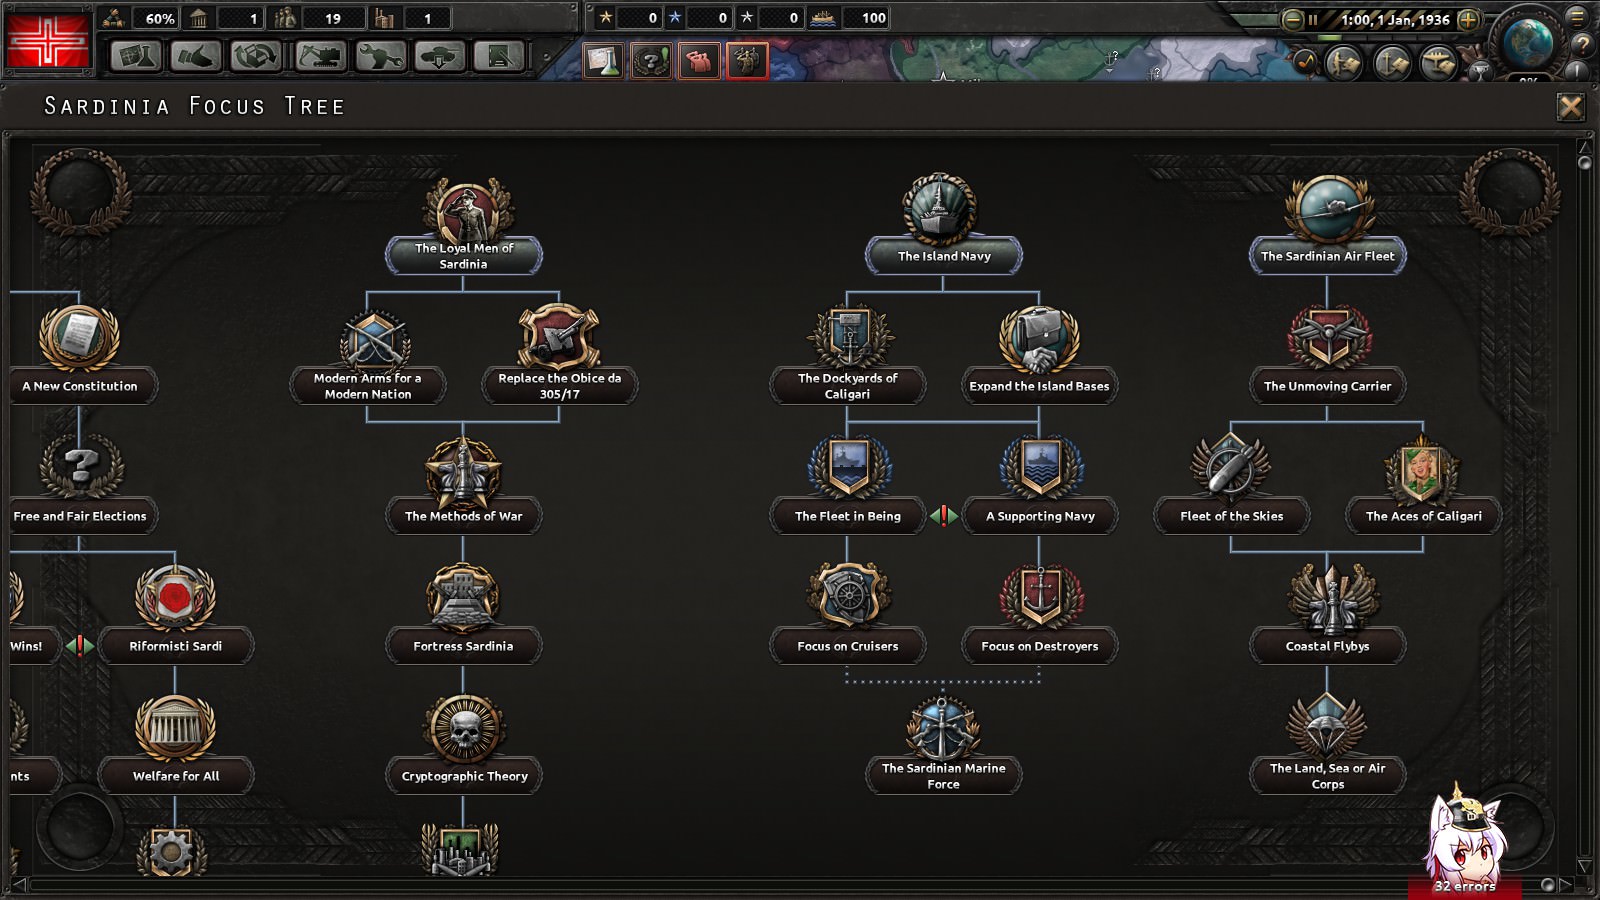Screen dimensions: 1600x900
Task: Click the gold star army experience counter
Action: tap(629, 18)
